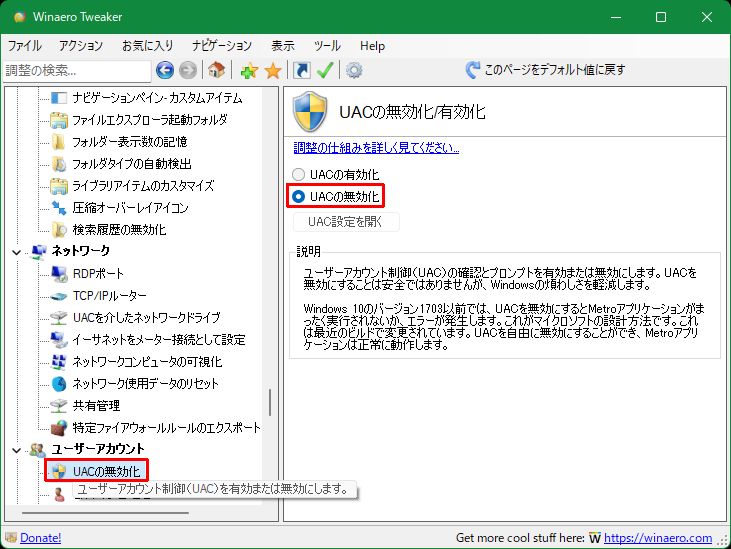Click the ネットワーク使用データのリセット globe icon
Viewport: 731px width, 549px height.
click(x=59, y=384)
